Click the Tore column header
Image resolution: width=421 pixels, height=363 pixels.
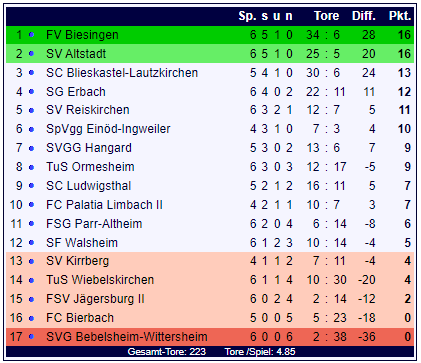[x=326, y=16]
